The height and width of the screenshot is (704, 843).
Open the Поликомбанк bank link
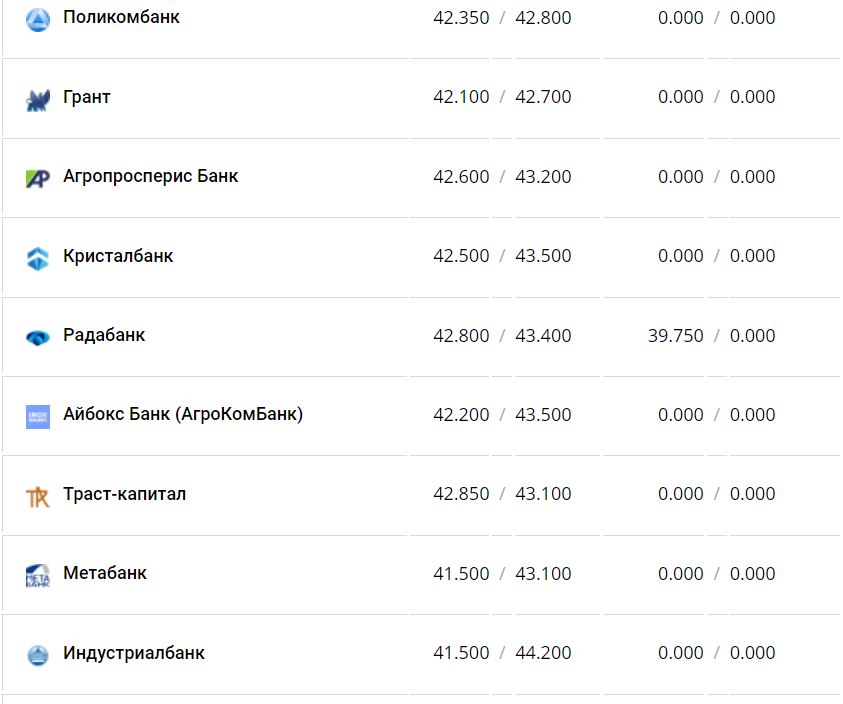[121, 17]
